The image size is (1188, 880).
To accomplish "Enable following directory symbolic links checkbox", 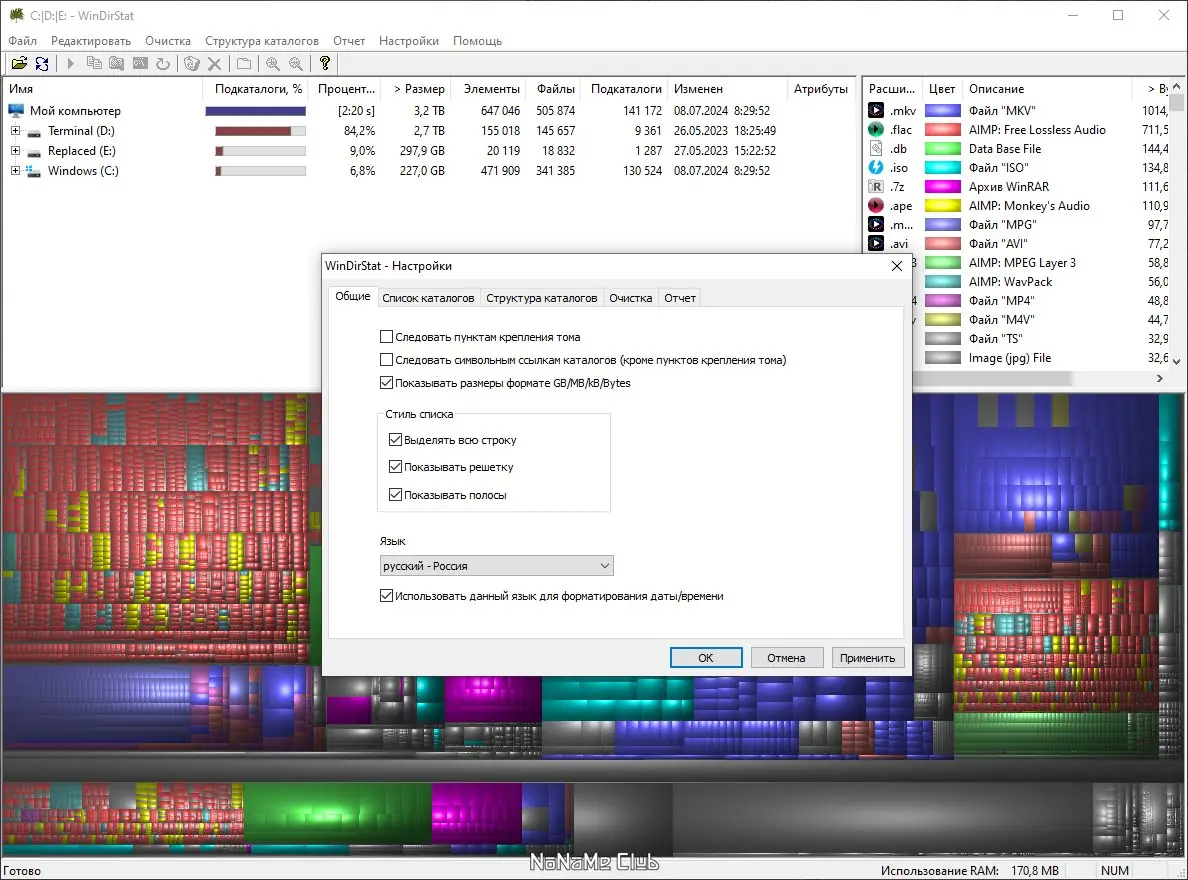I will point(386,359).
